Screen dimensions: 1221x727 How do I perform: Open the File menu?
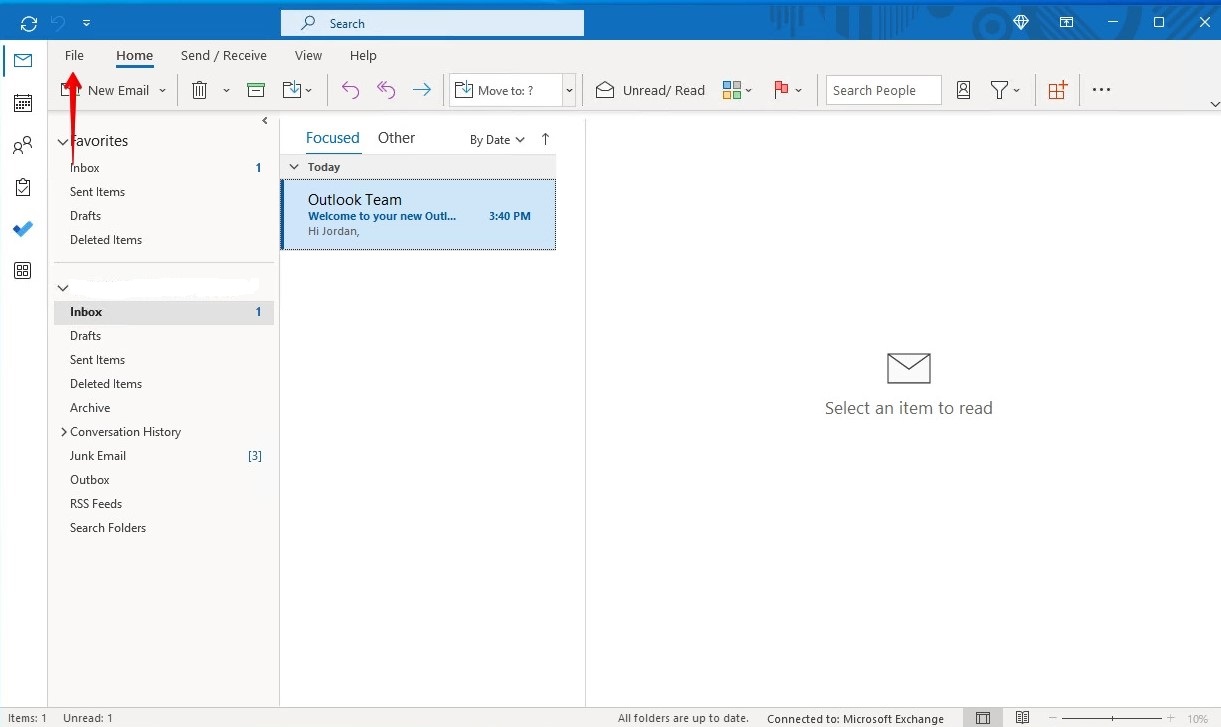coord(74,56)
